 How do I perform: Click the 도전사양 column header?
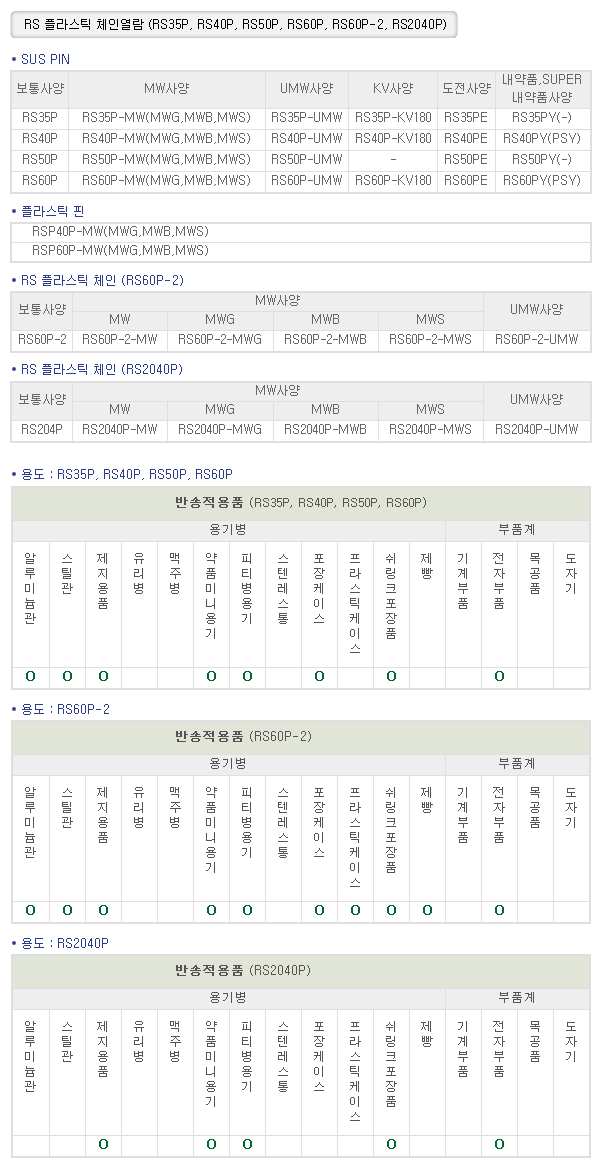466,89
